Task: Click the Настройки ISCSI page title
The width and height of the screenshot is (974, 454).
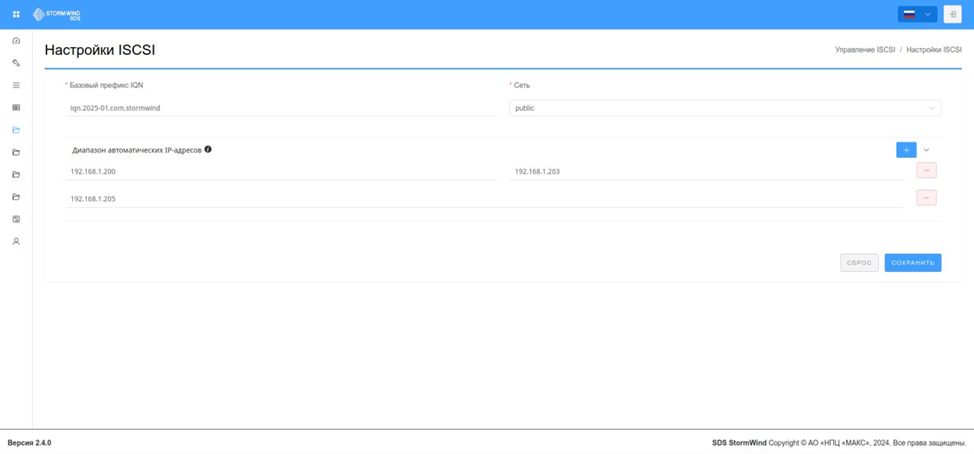Action: coord(100,50)
